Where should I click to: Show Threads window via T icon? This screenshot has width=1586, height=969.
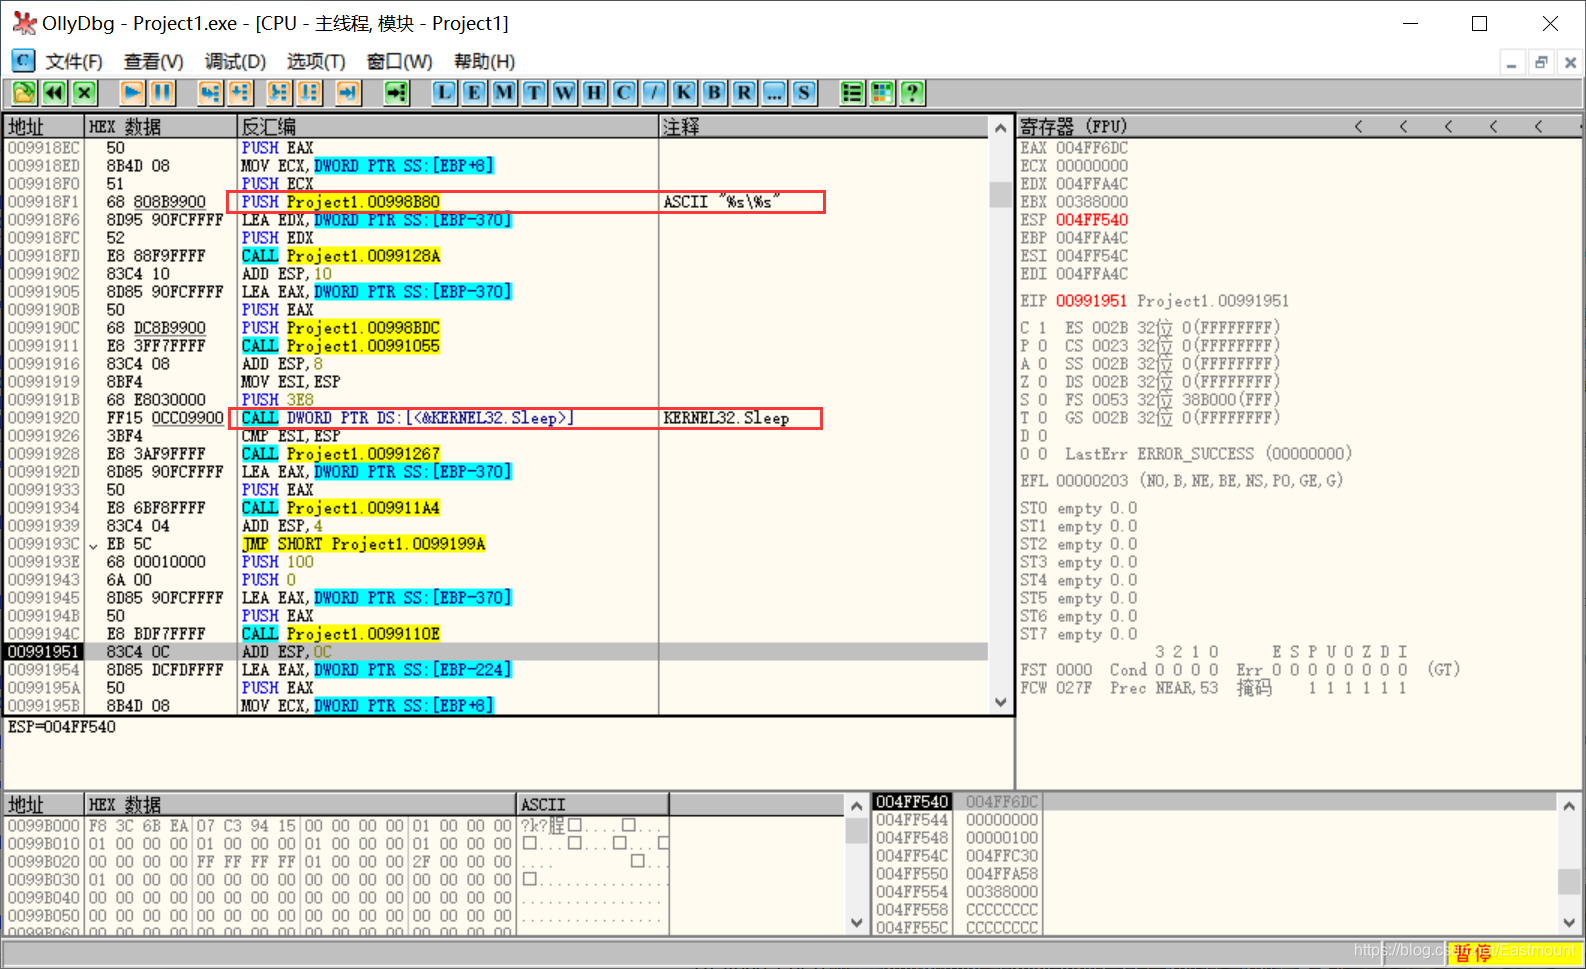pyautogui.click(x=534, y=93)
